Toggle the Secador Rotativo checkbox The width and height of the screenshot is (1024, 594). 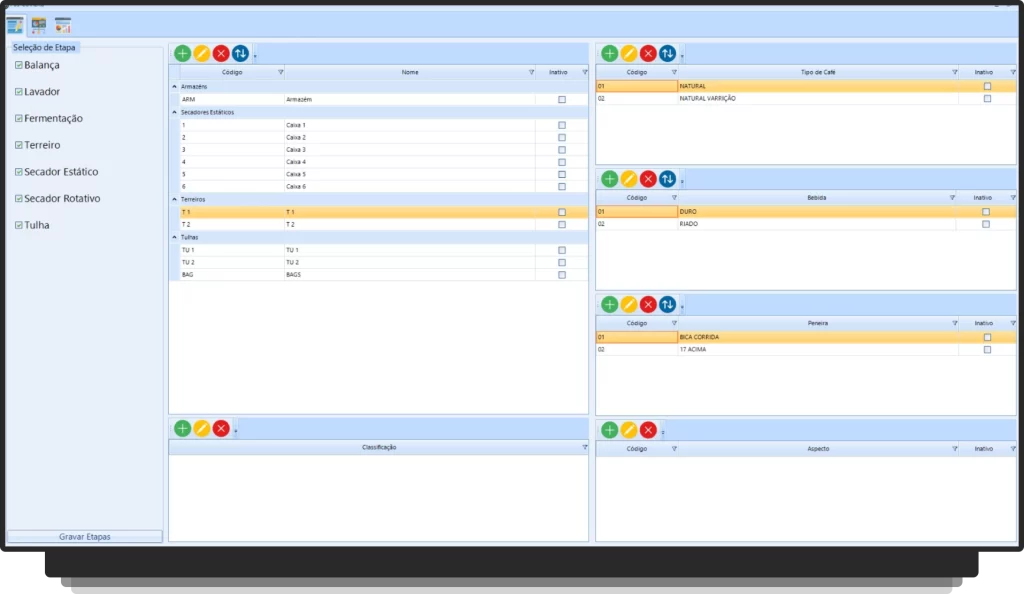coord(19,199)
